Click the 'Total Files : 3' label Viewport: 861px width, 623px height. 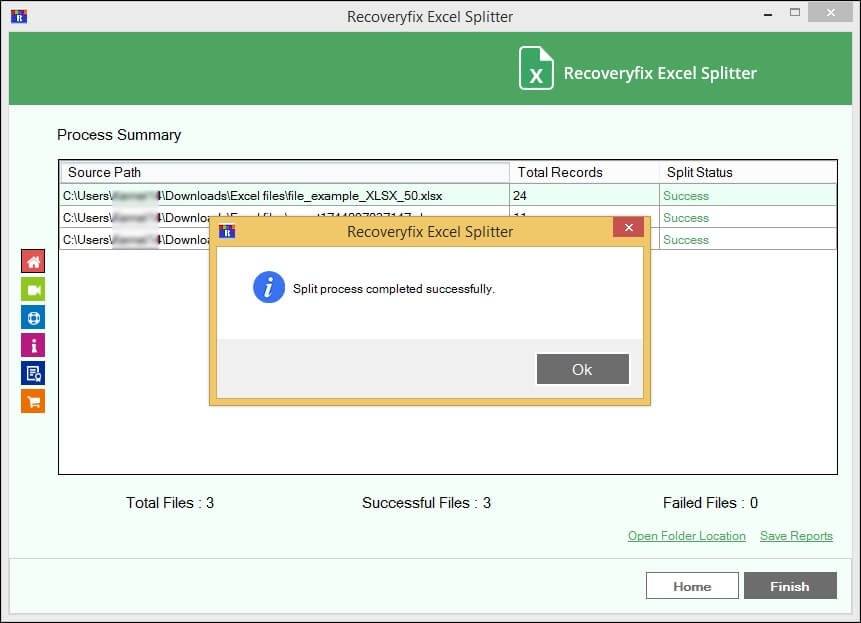(x=170, y=503)
